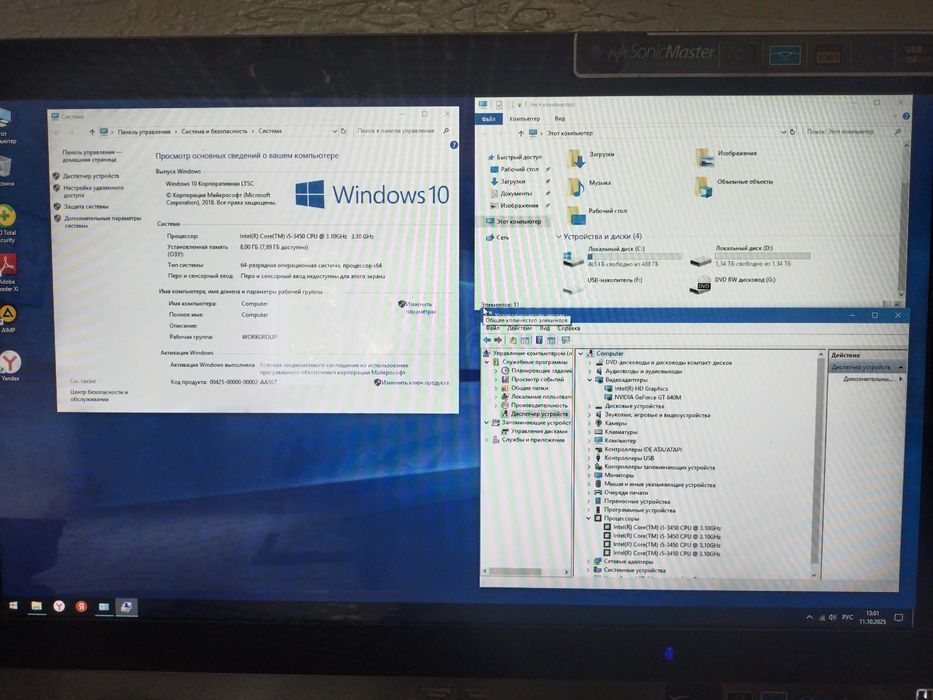Open the Рабочий стол folder in Explorer's main pane
The height and width of the screenshot is (700, 933).
597,213
